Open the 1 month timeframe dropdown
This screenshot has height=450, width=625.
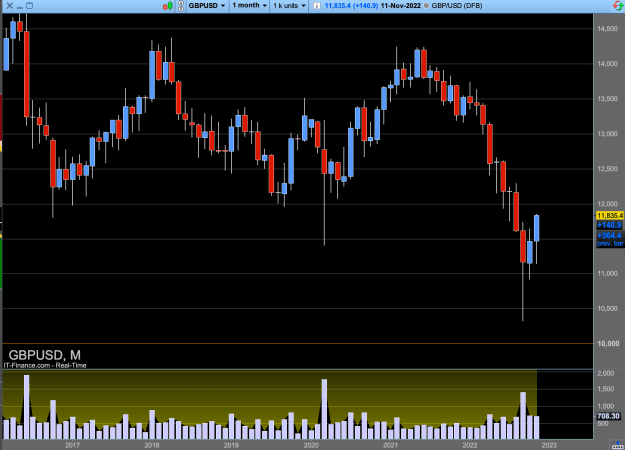click(250, 6)
